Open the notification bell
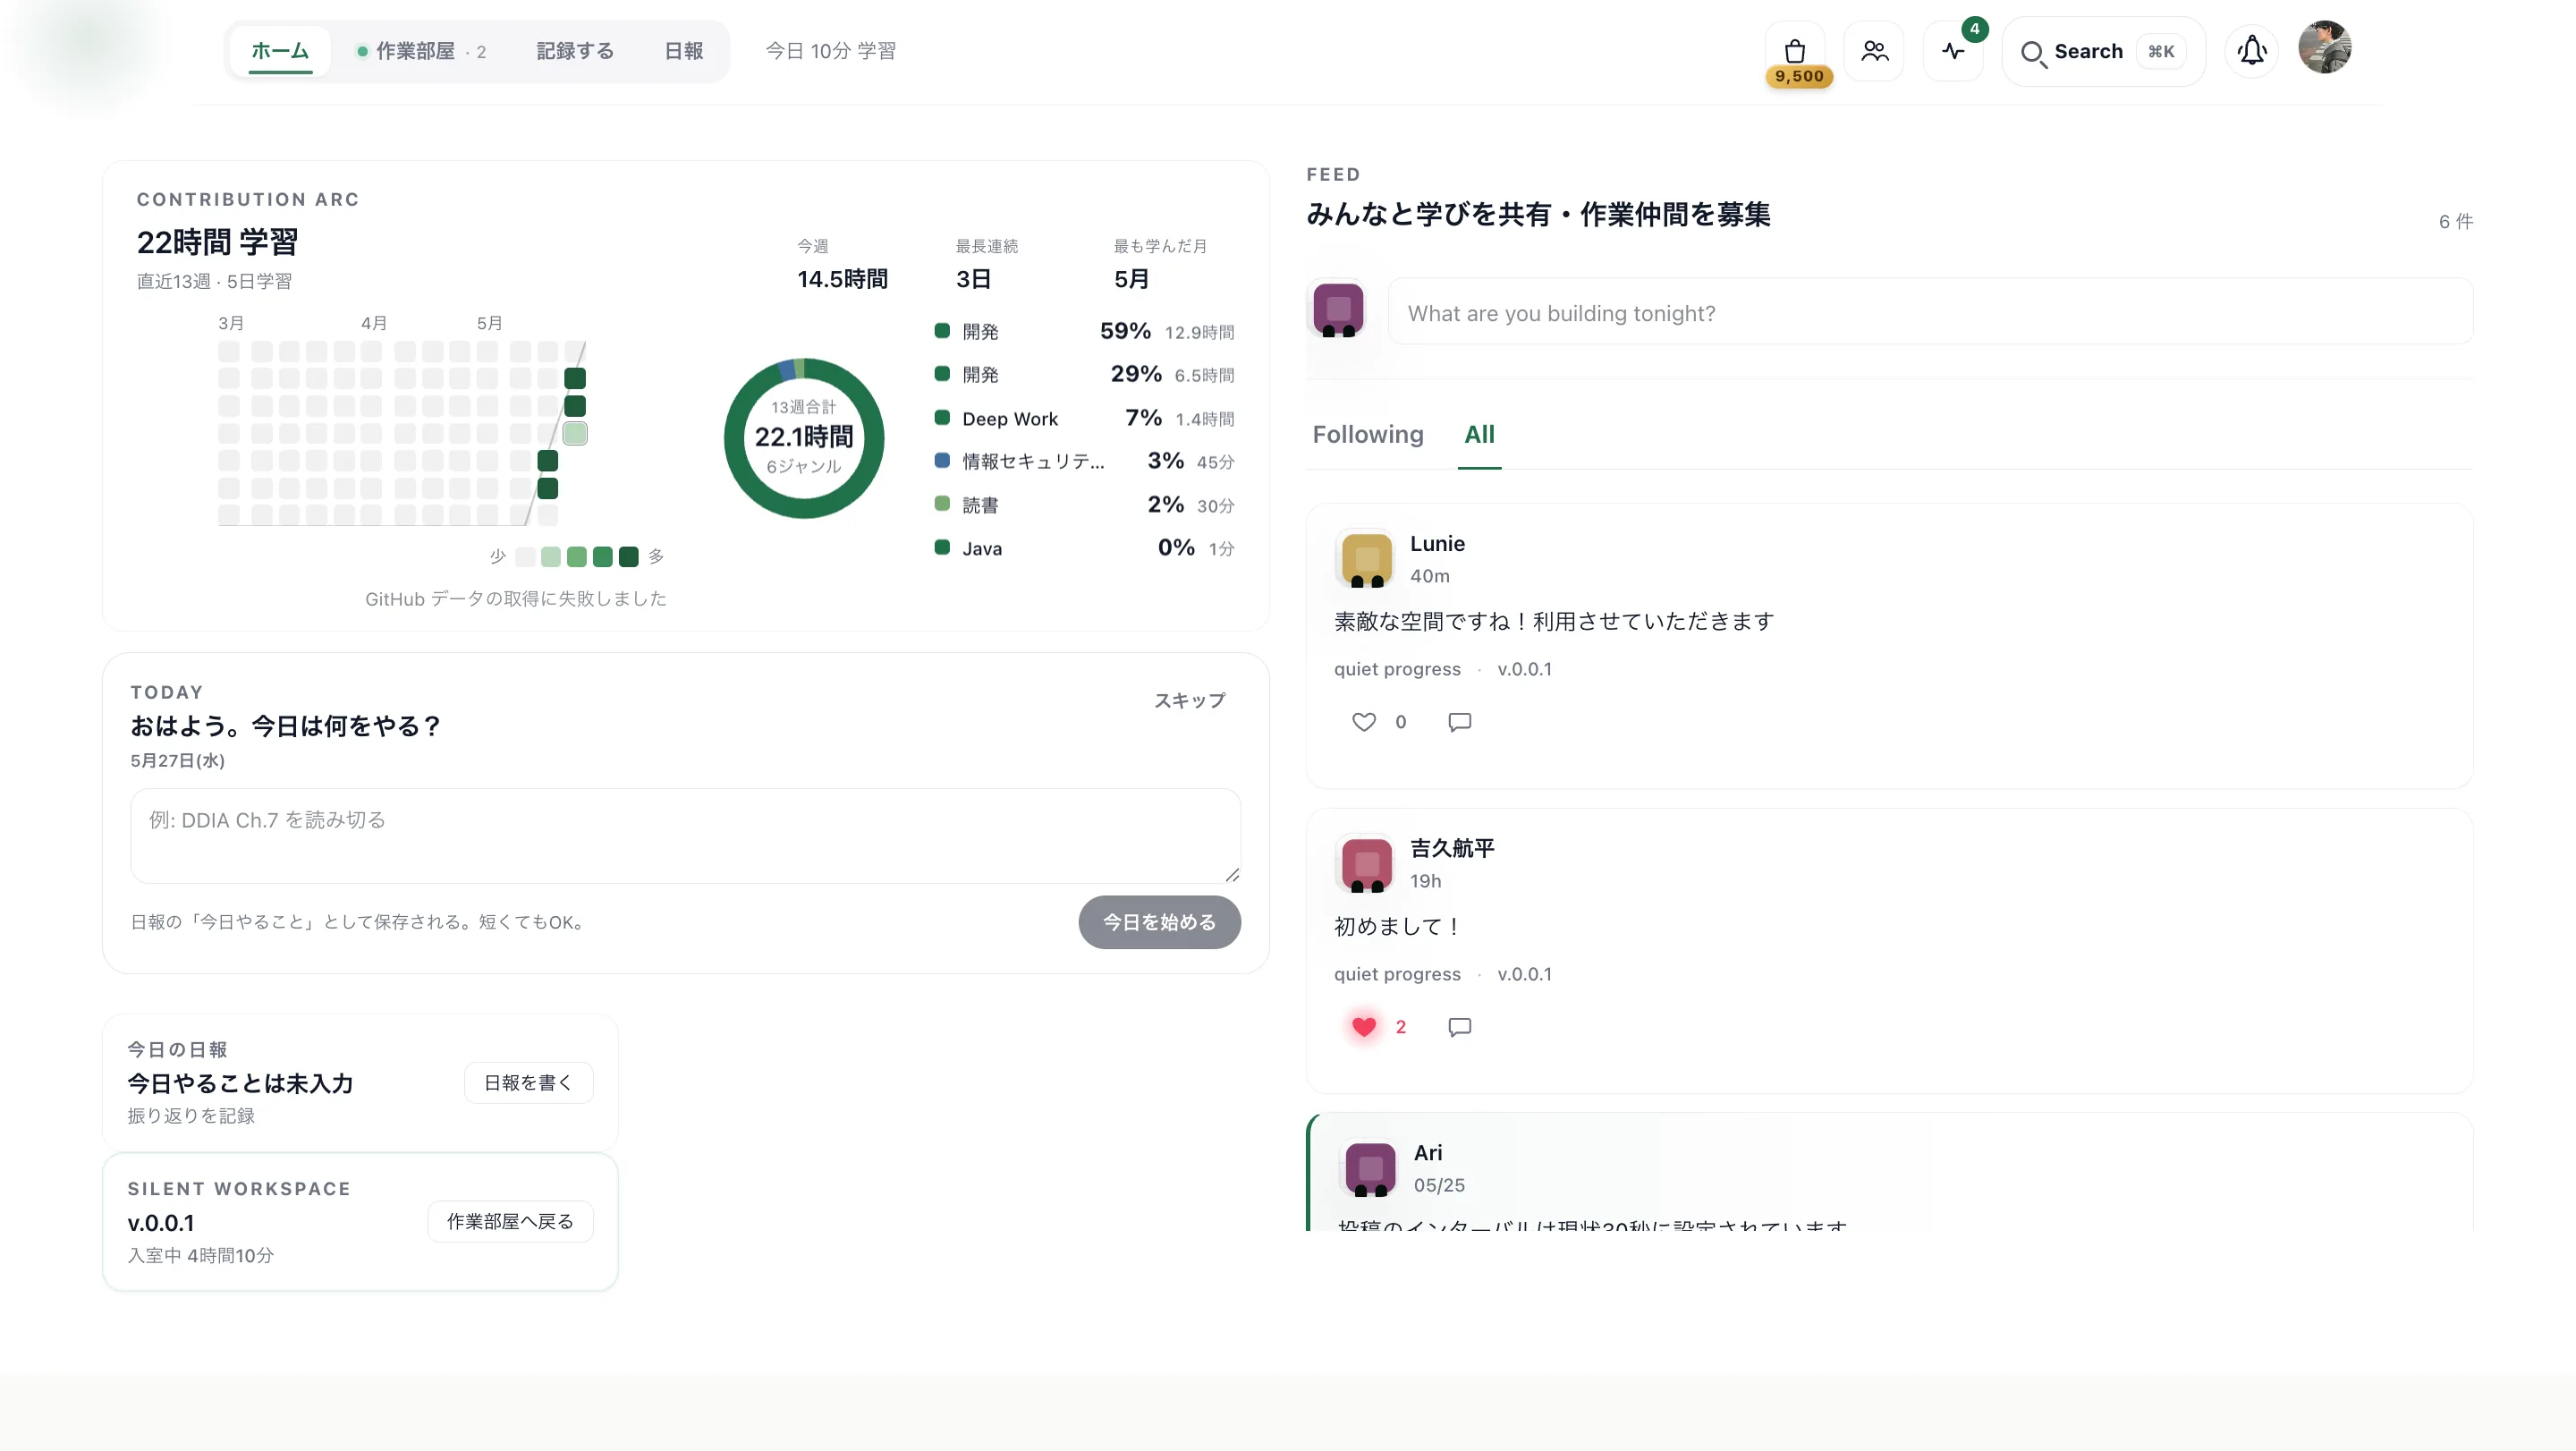 coord(2252,51)
